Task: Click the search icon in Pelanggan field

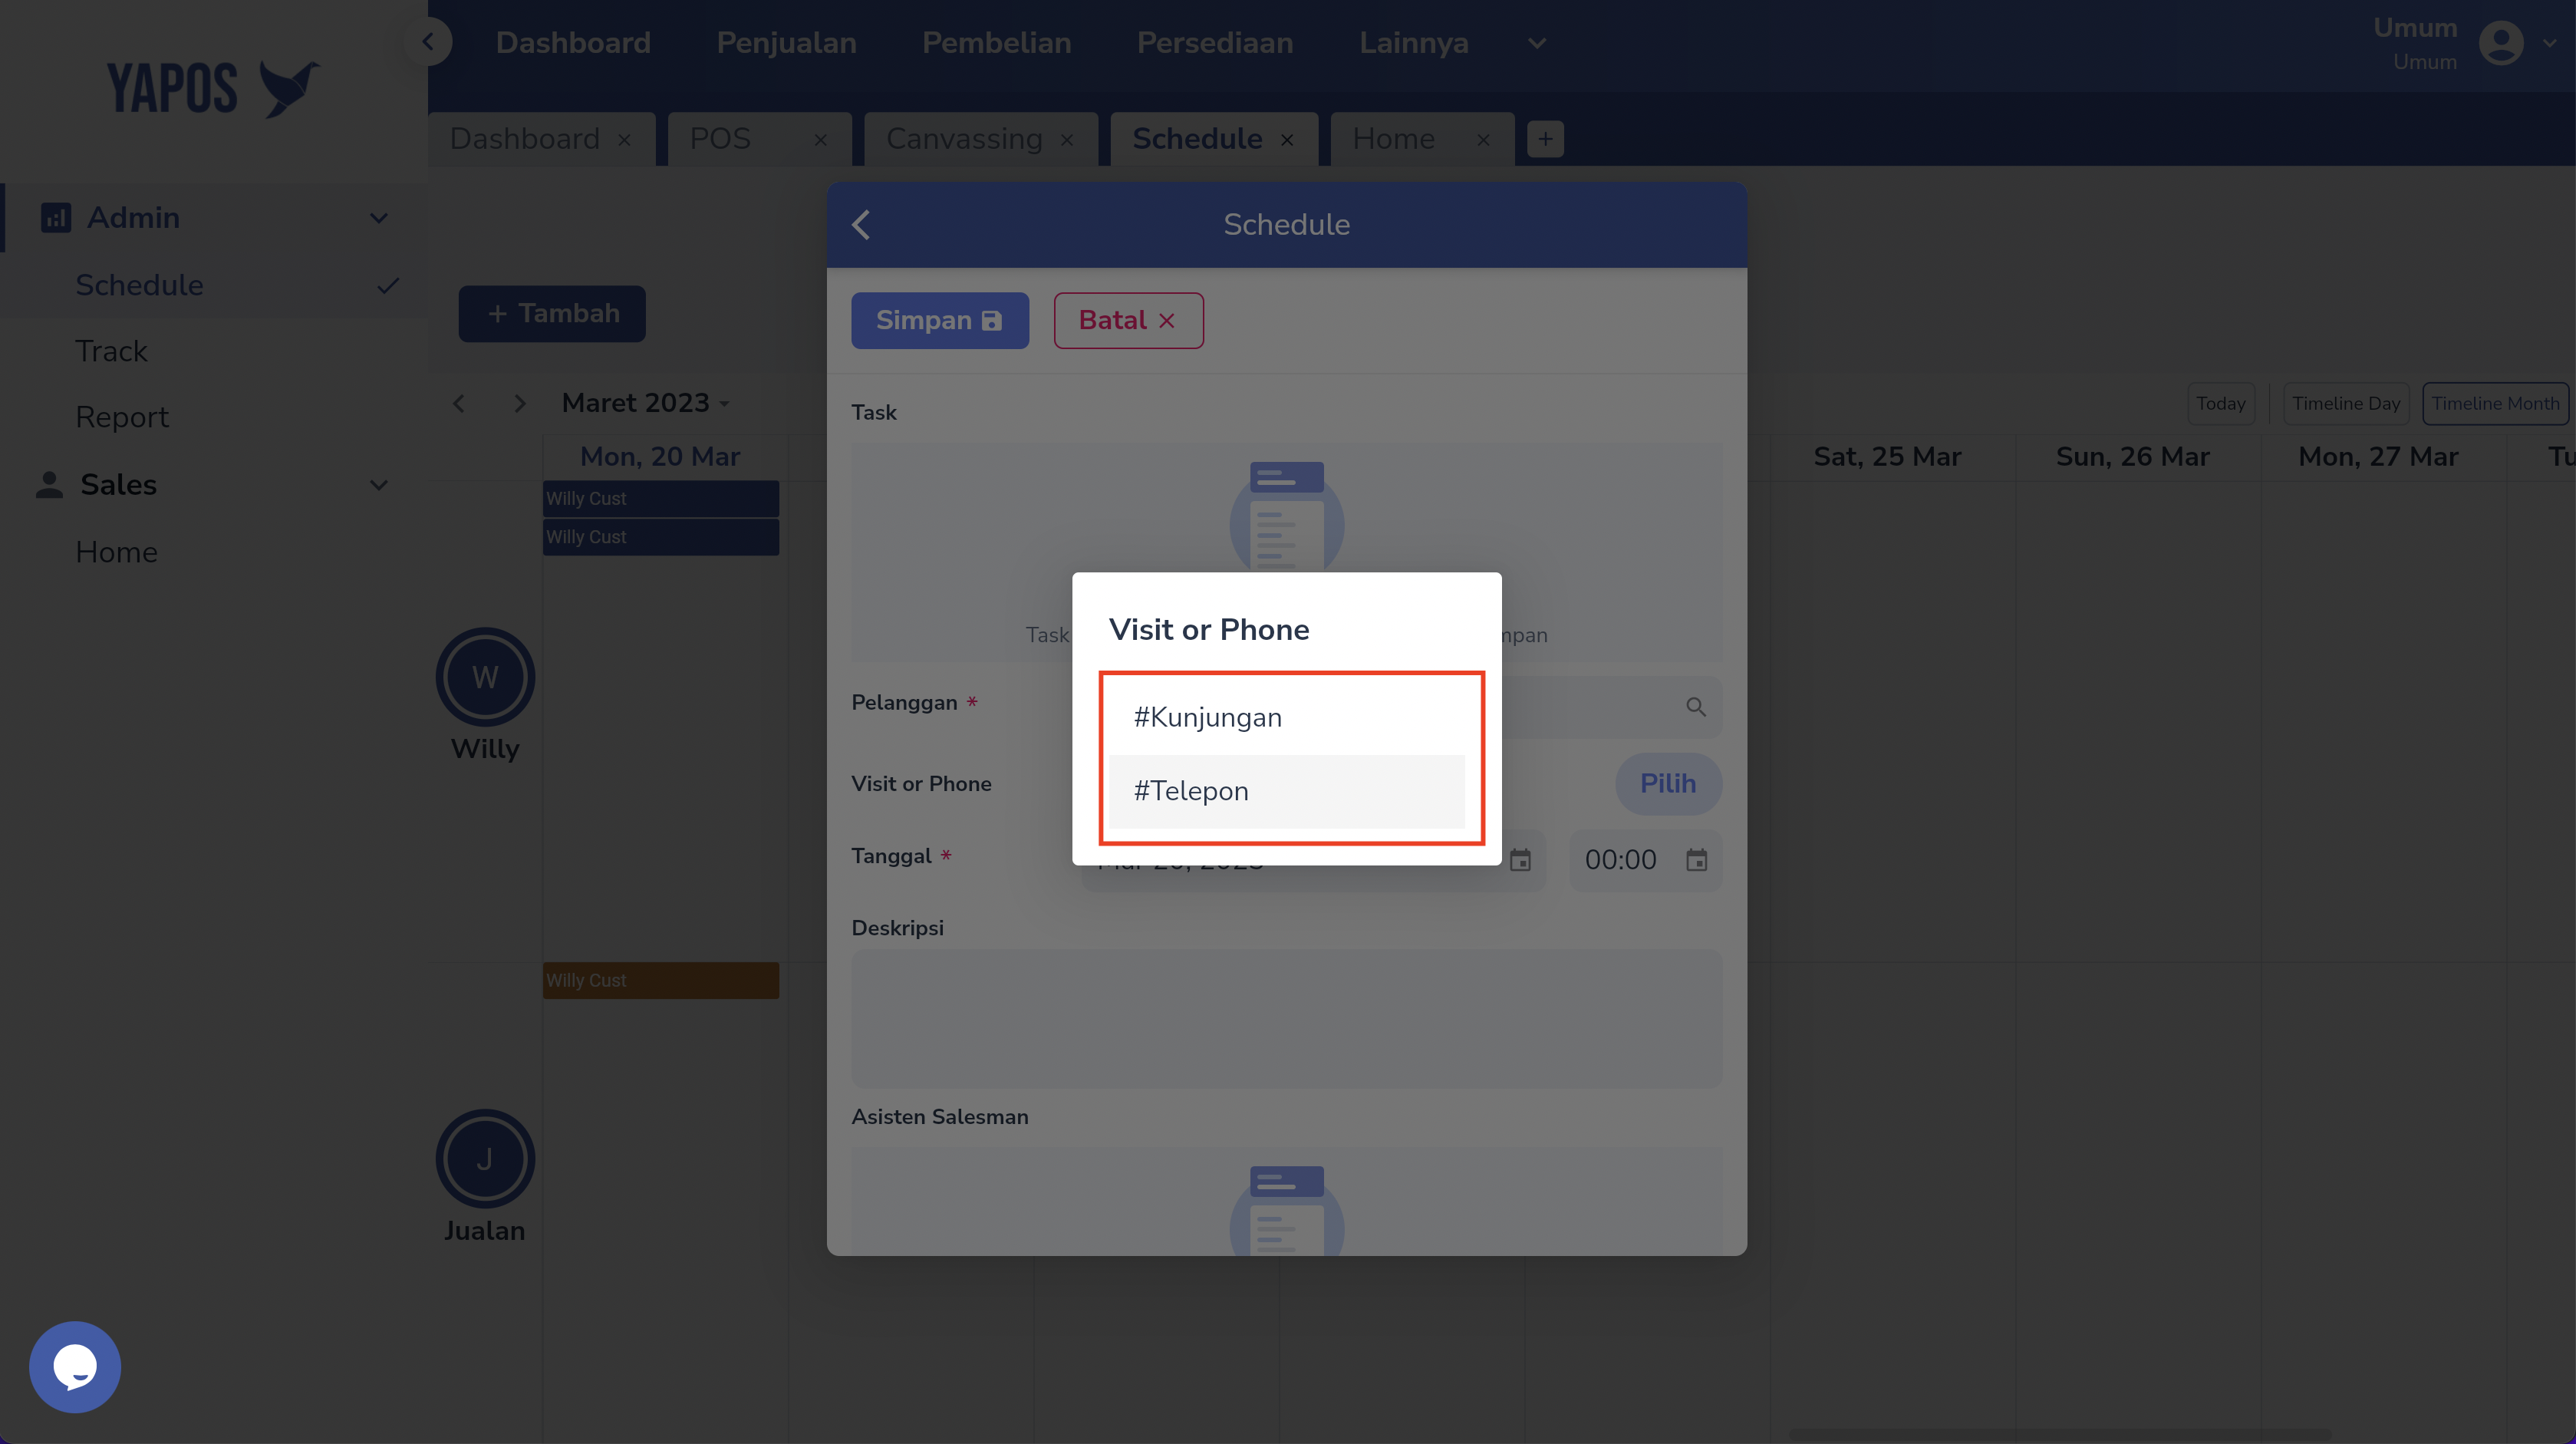Action: coord(1695,707)
